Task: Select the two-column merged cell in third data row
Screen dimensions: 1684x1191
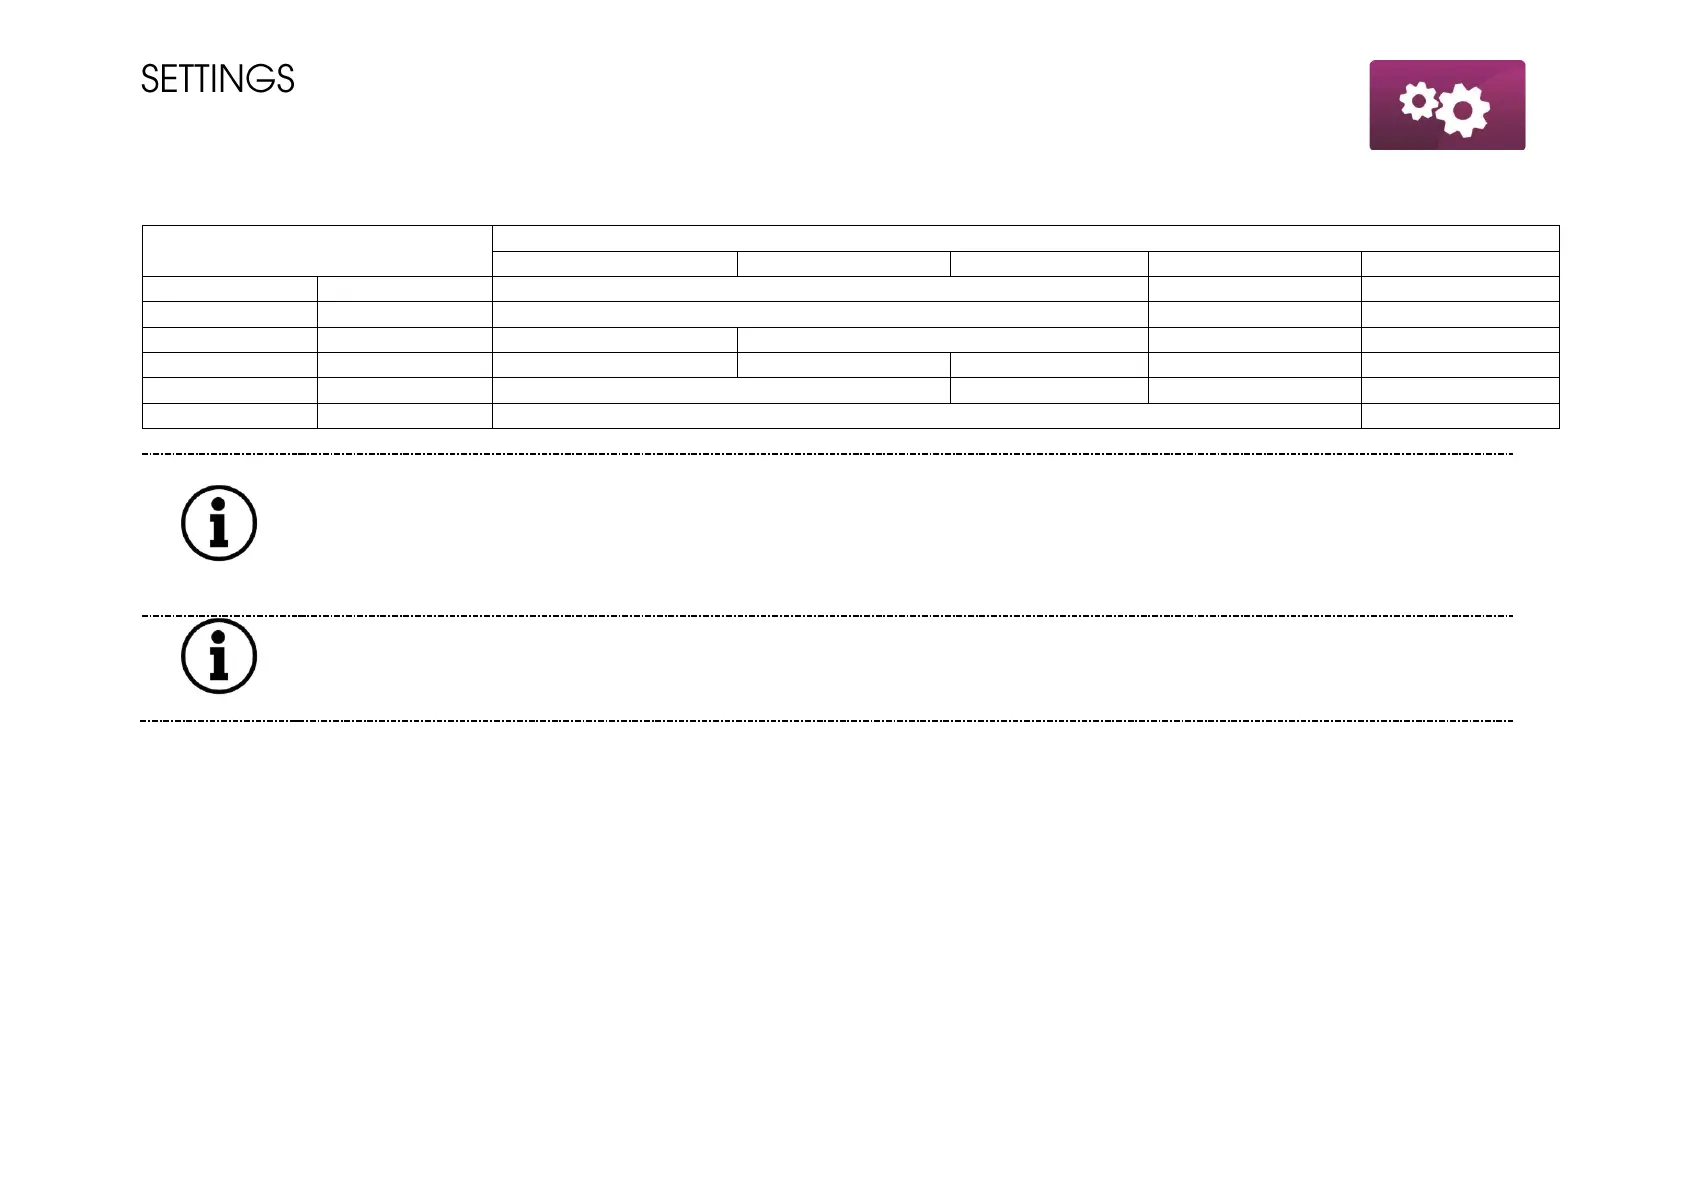Action: pos(942,340)
